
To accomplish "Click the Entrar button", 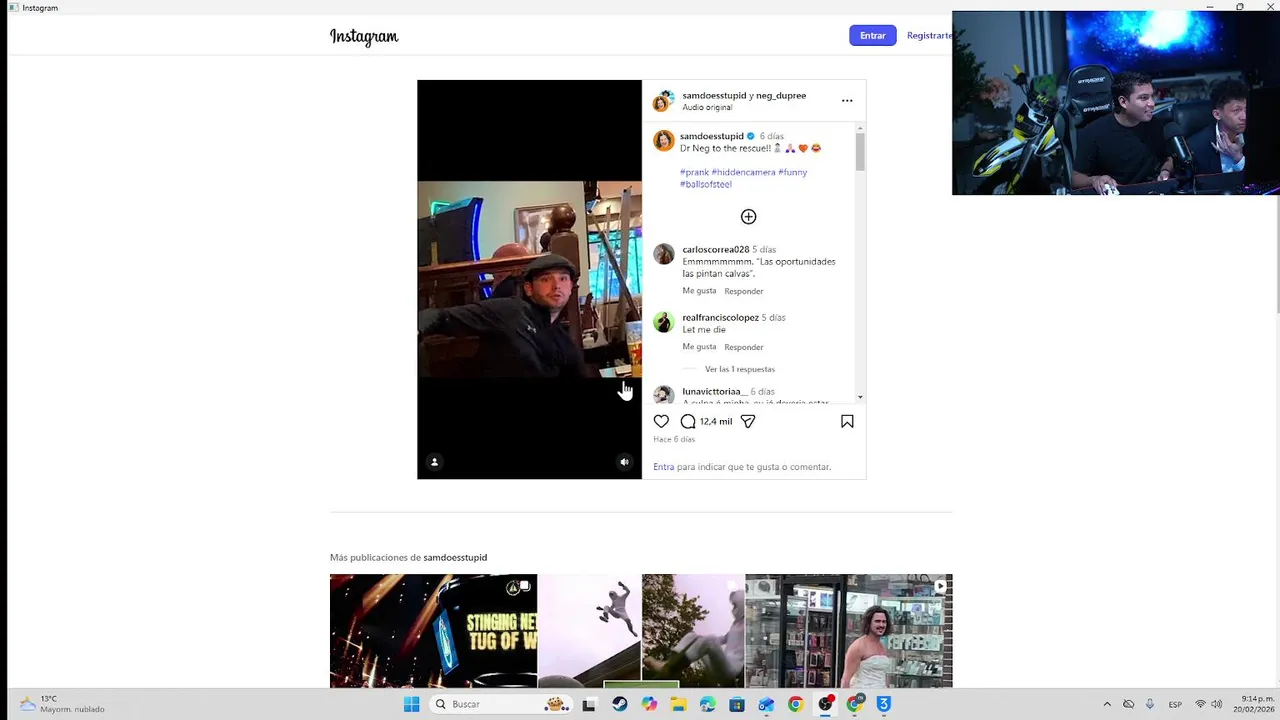I will pos(873,35).
